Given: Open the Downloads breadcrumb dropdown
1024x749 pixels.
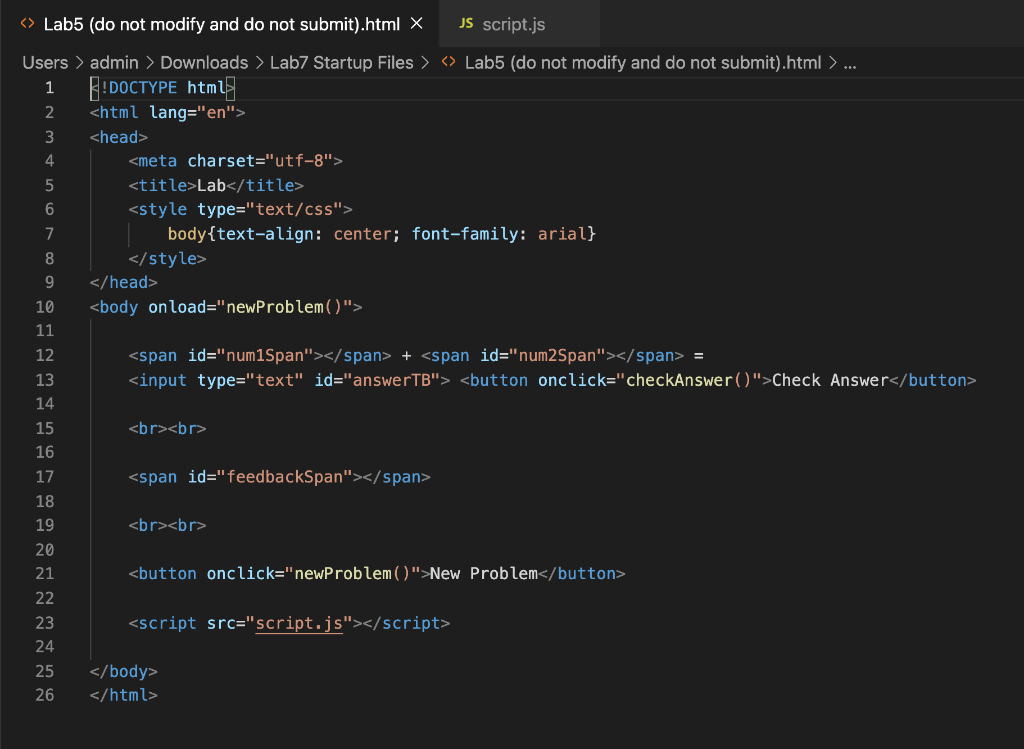Looking at the screenshot, I should [204, 62].
